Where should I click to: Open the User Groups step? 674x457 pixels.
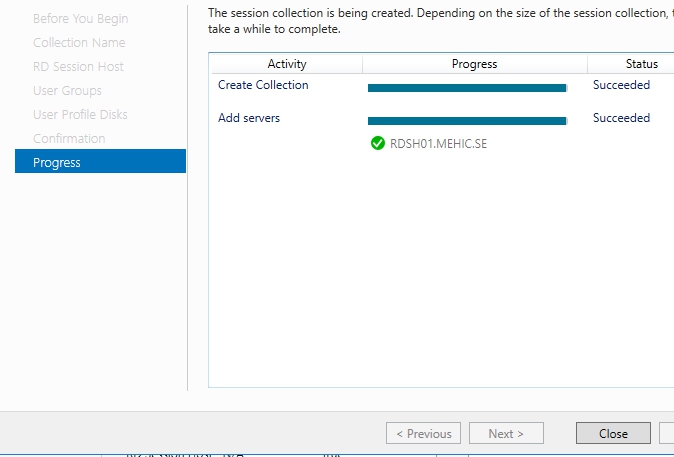(x=67, y=91)
